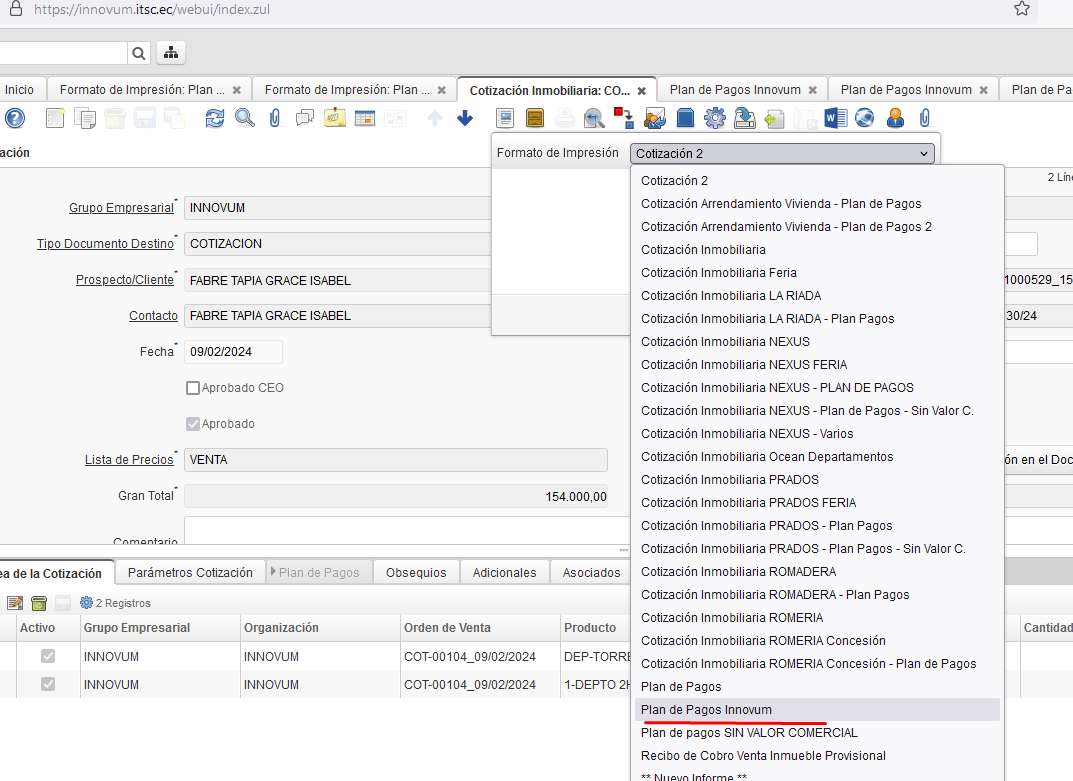Click the Word export icon

point(835,118)
